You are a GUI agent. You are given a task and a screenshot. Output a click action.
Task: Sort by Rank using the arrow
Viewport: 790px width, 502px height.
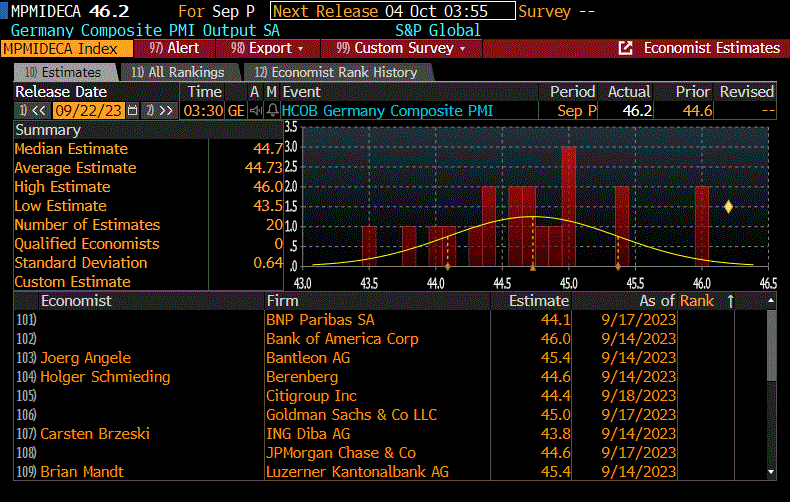pos(730,301)
